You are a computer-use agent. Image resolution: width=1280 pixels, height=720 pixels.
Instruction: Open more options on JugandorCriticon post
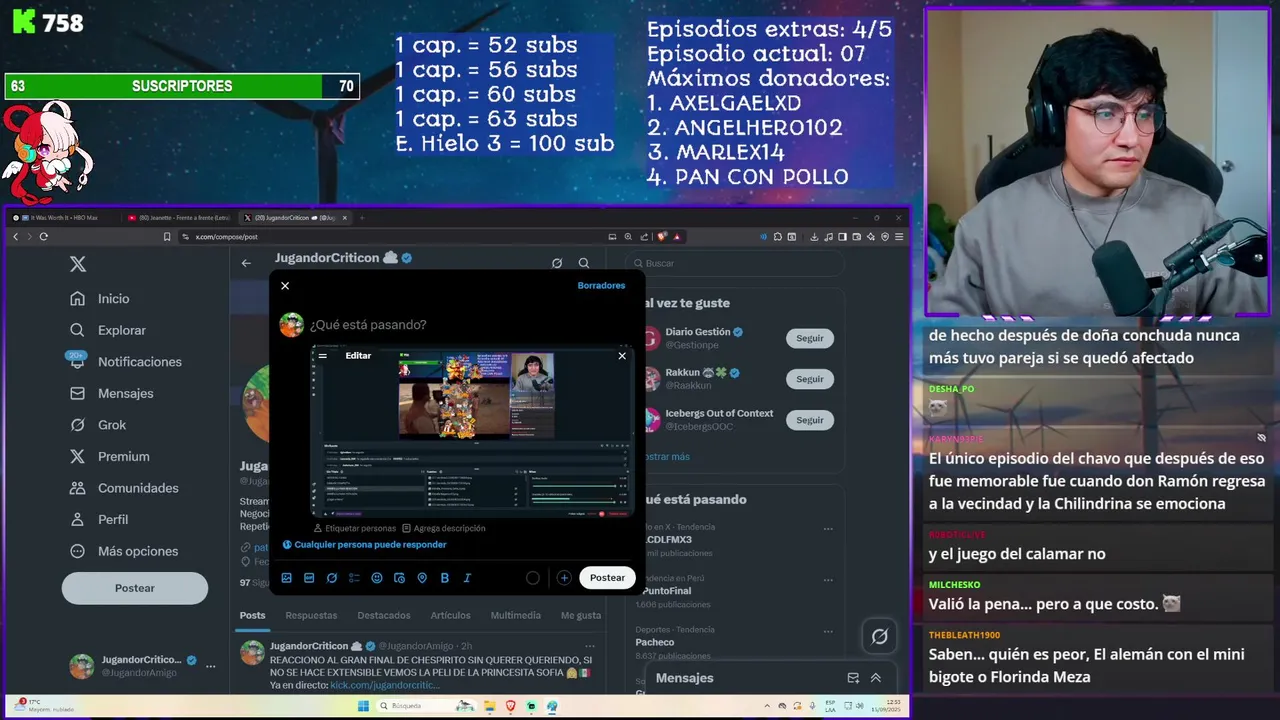click(589, 647)
